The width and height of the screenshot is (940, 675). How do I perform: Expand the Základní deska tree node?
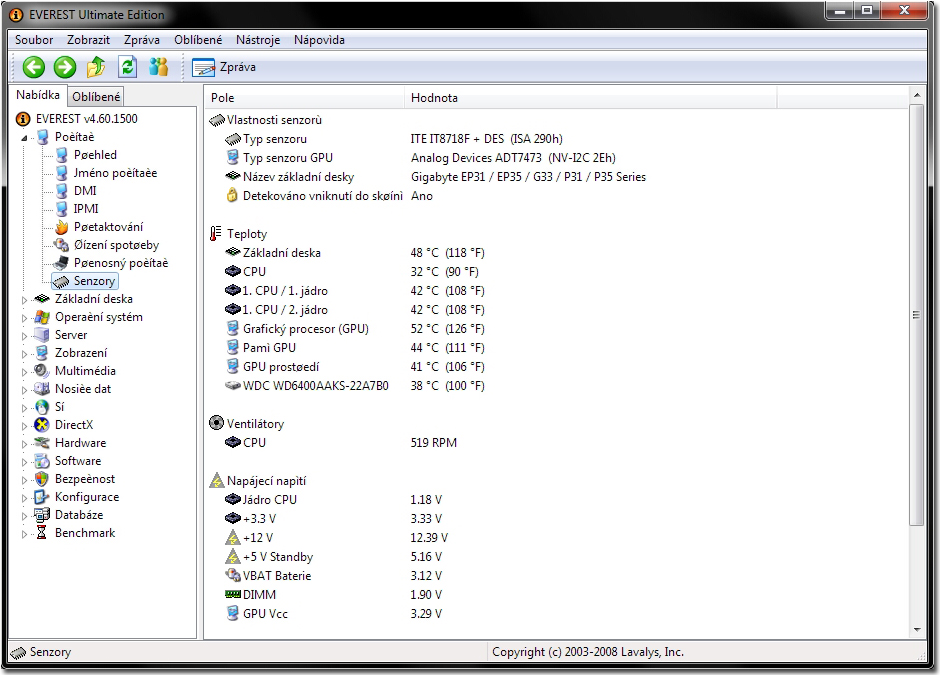click(25, 299)
